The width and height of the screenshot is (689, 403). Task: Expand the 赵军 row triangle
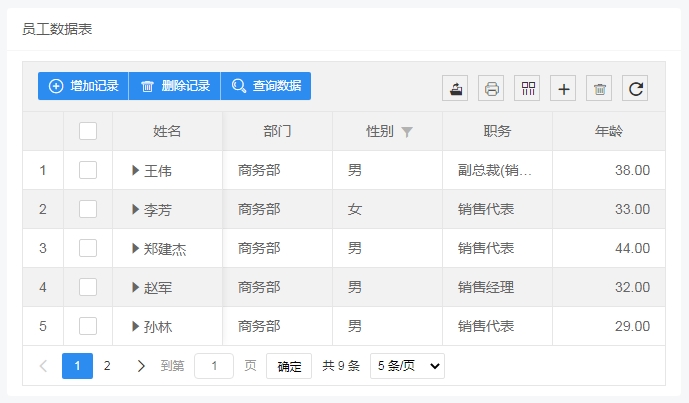click(135, 287)
